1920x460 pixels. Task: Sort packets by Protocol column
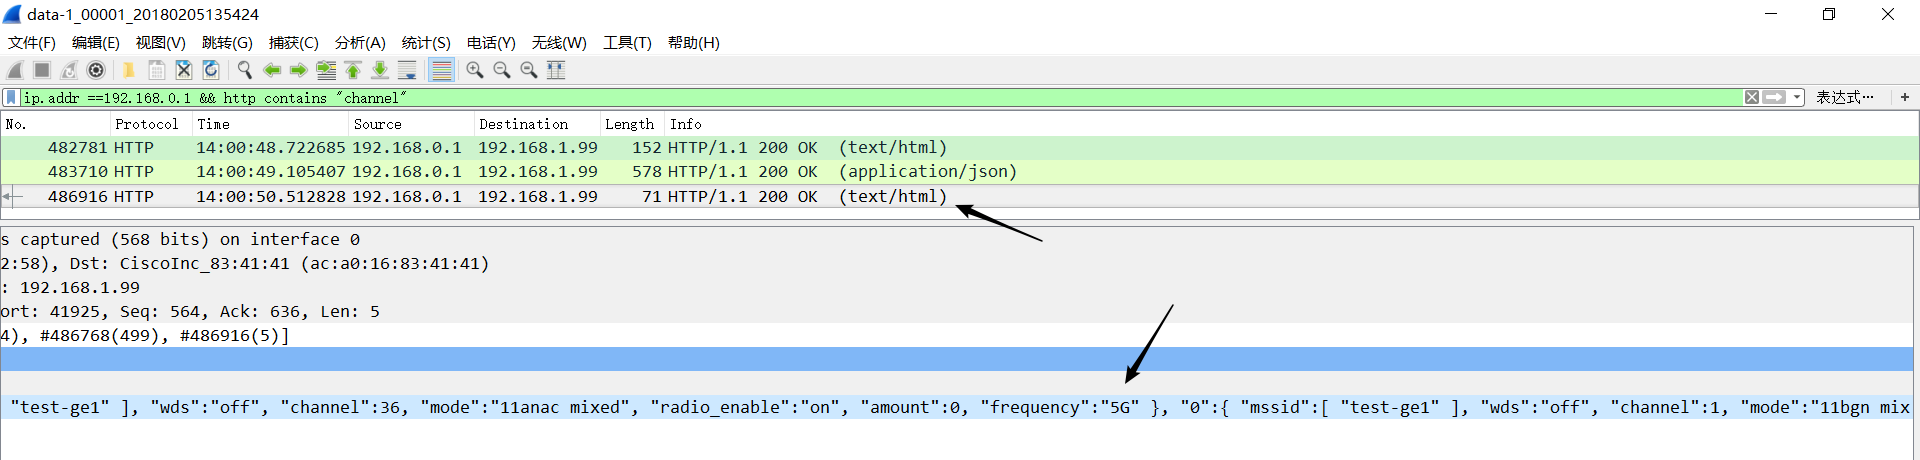[x=151, y=124]
